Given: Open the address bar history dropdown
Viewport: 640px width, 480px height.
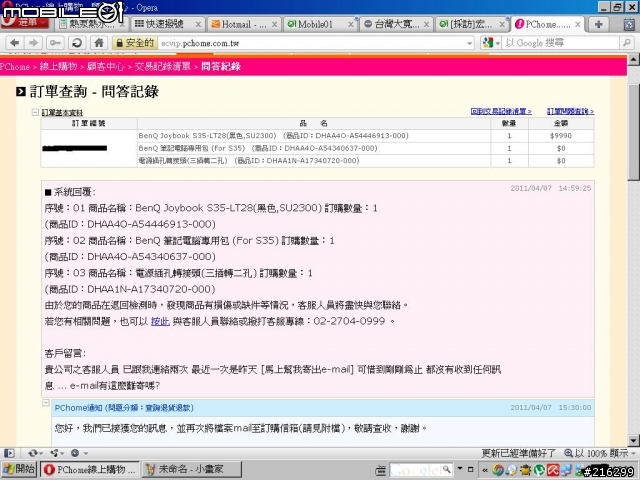Looking at the screenshot, I should pos(469,43).
